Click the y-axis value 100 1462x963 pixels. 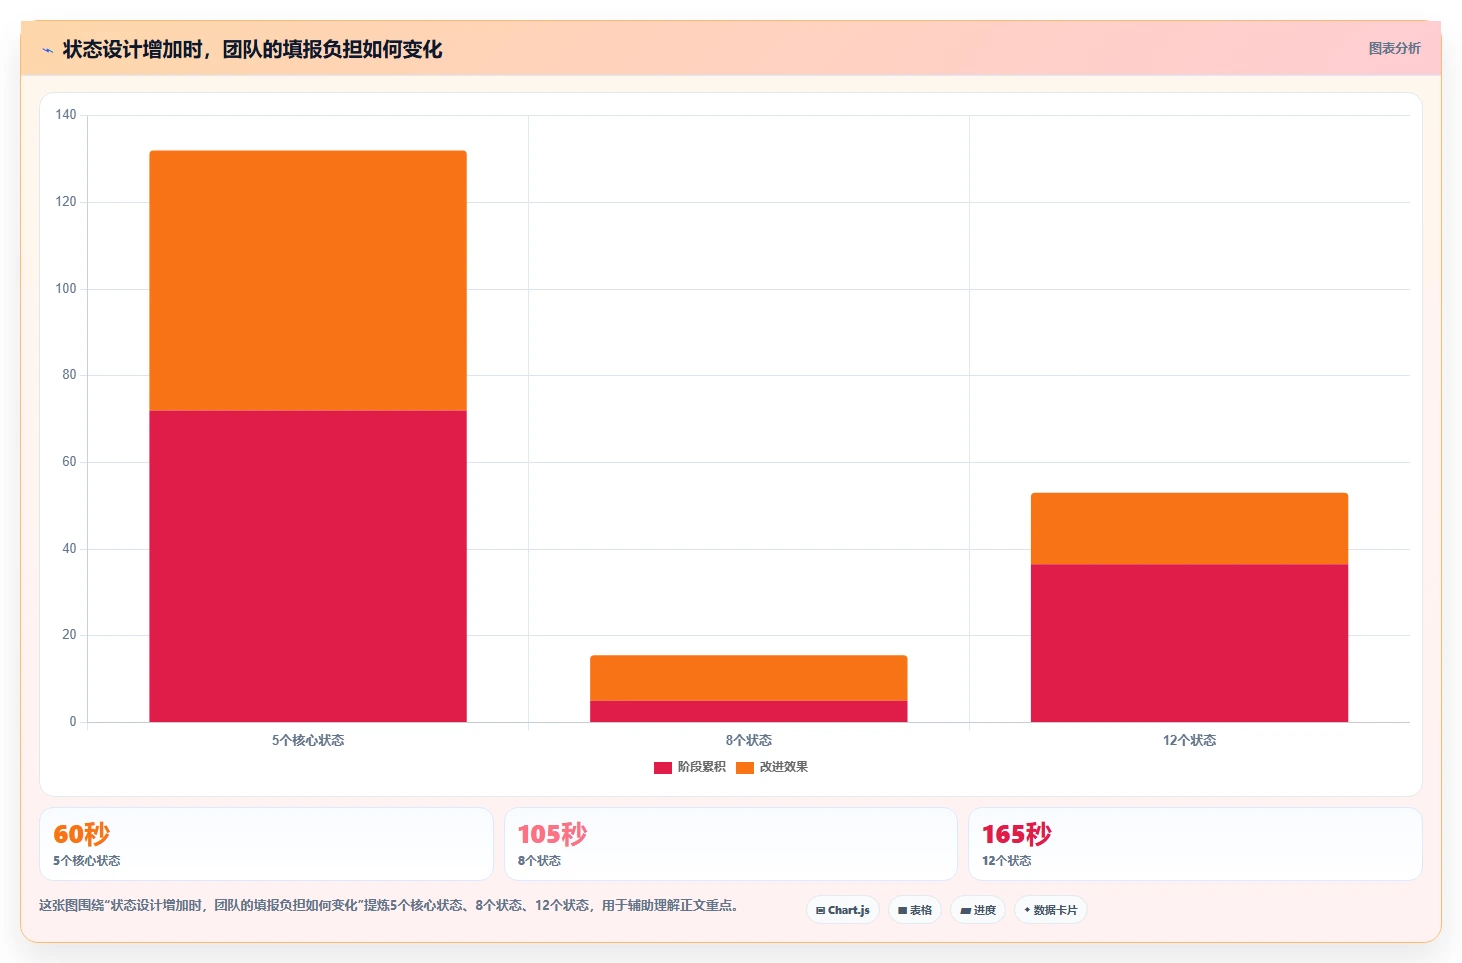(66, 289)
